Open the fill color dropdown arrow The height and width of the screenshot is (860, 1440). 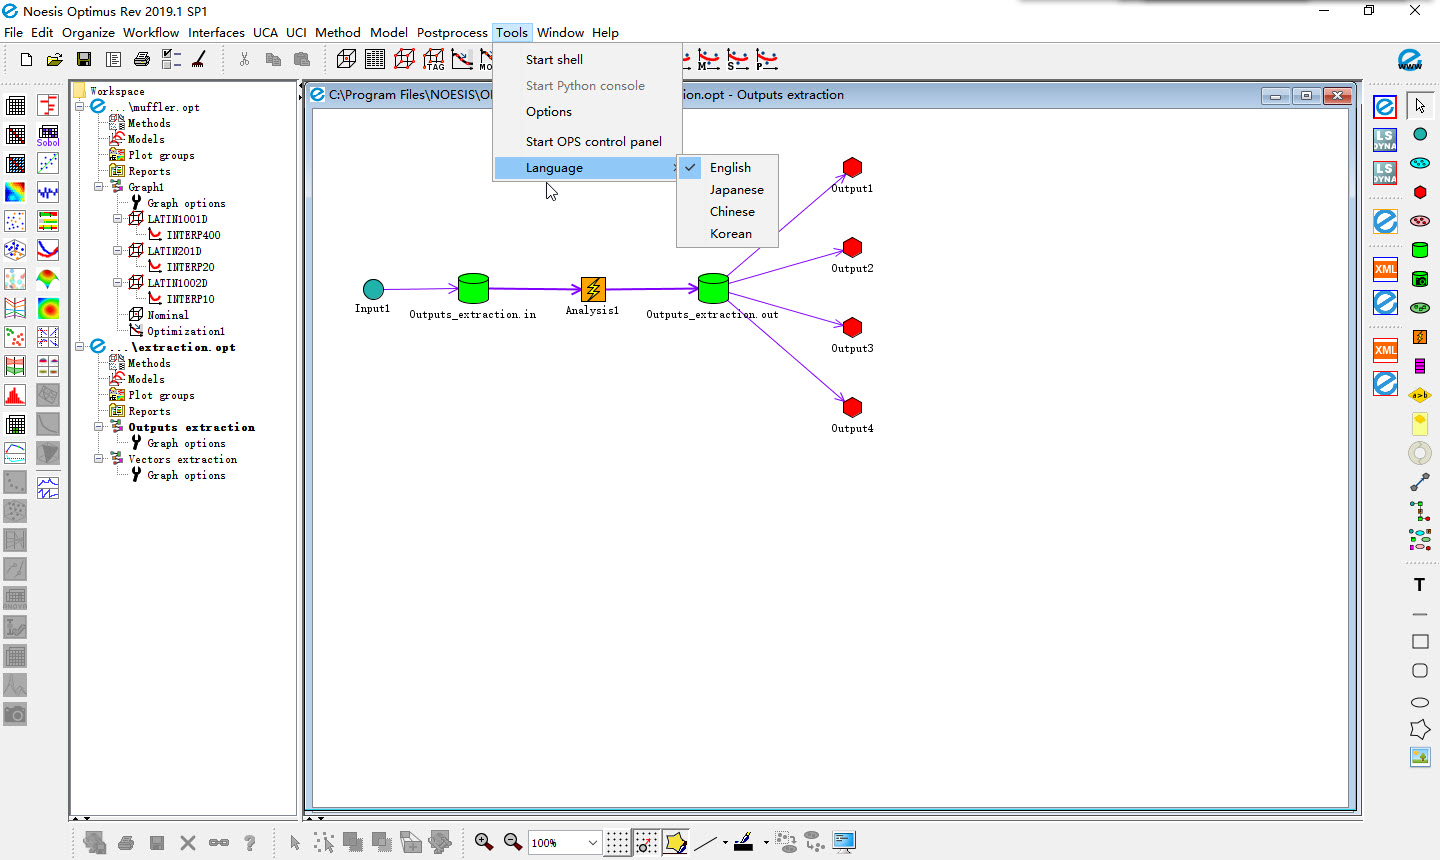point(766,842)
